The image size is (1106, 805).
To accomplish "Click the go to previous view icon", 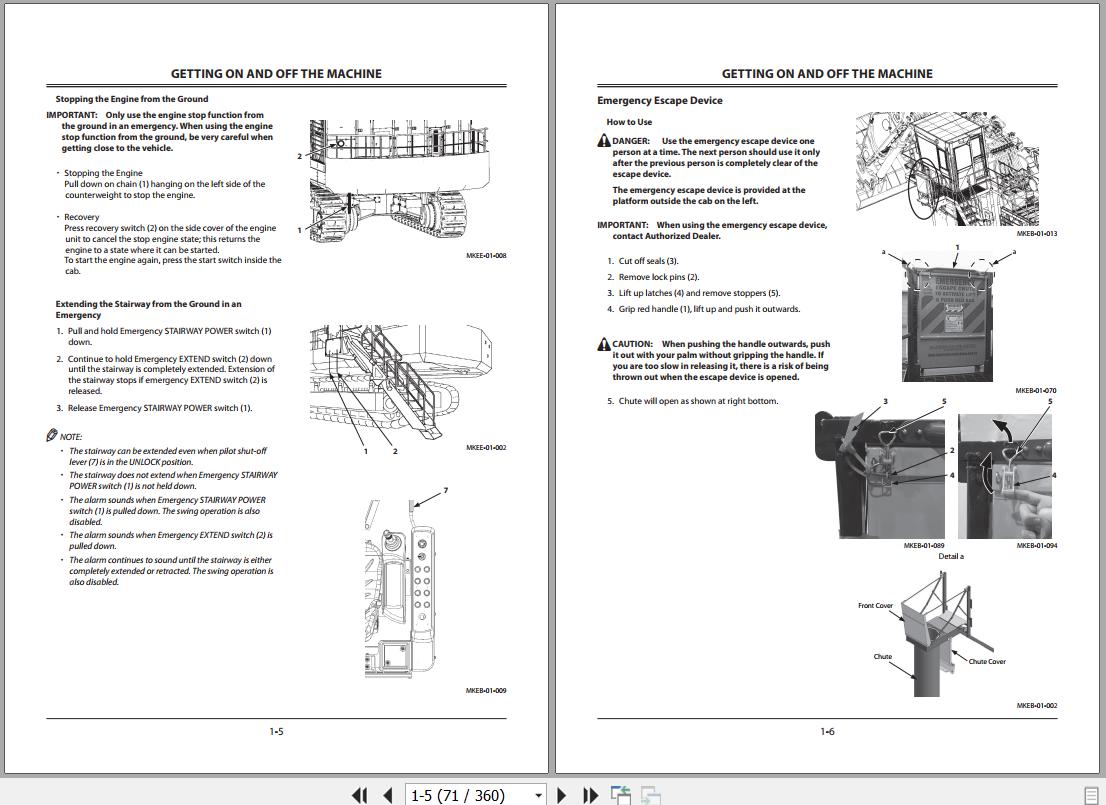I will pyautogui.click(x=620, y=795).
